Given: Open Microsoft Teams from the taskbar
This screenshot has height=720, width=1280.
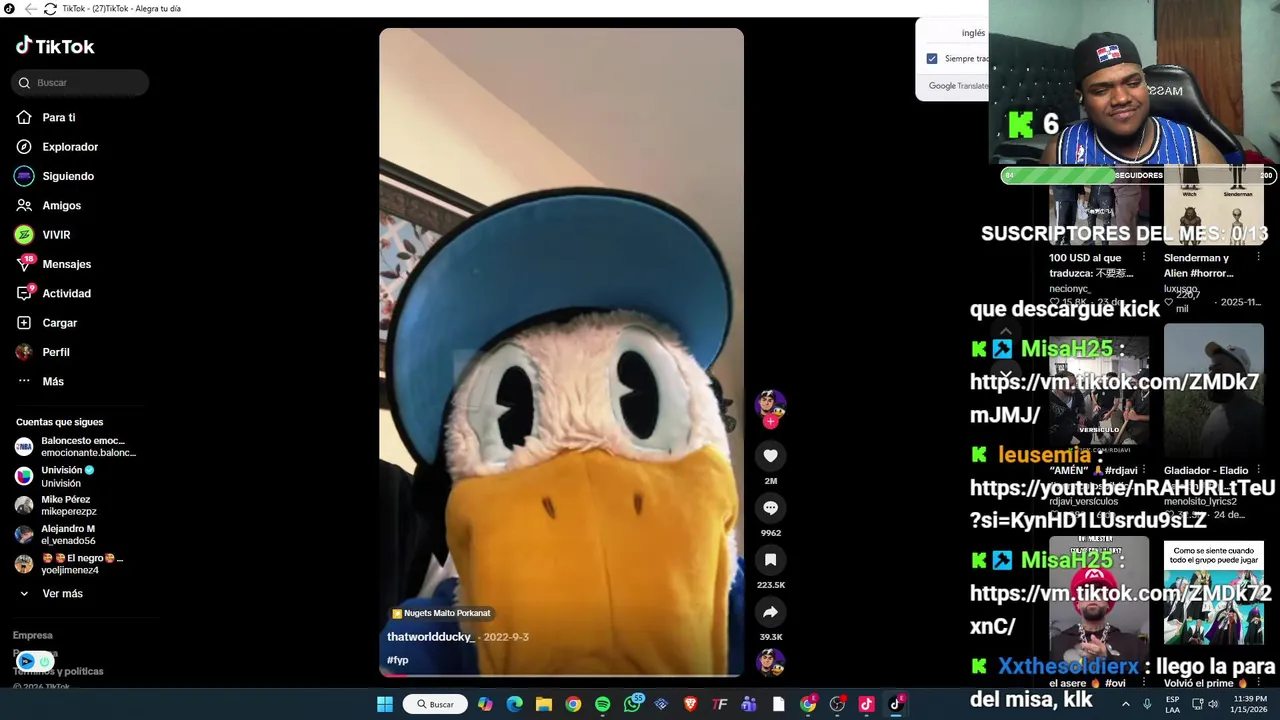Looking at the screenshot, I should tap(749, 704).
